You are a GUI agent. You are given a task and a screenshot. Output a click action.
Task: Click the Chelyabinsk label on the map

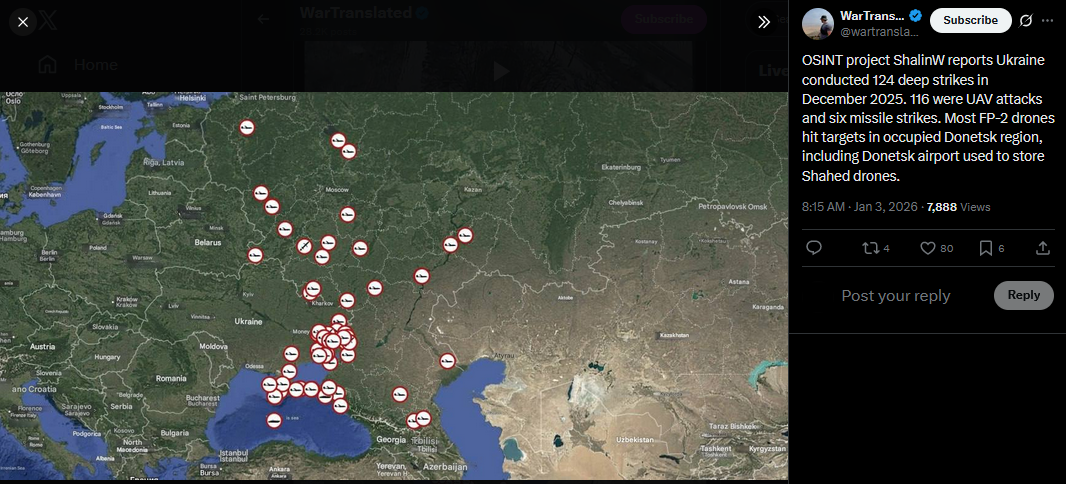[x=625, y=203]
